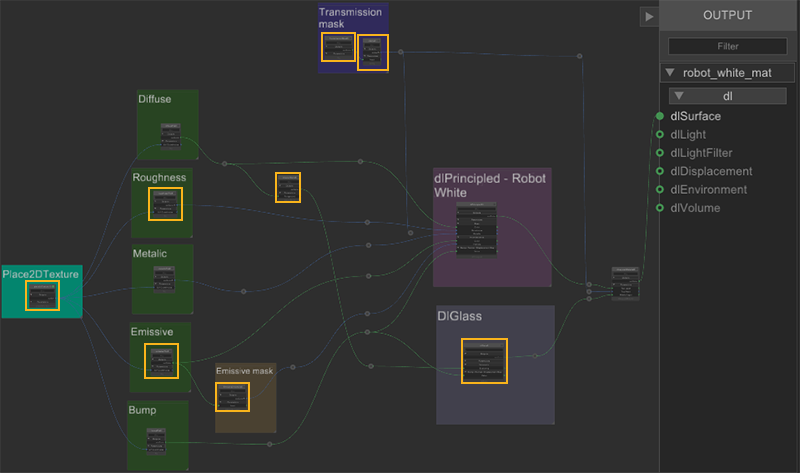Viewport: 800px width, 473px height.
Task: Select the left node in the Transmission mask group
Action: point(338,47)
